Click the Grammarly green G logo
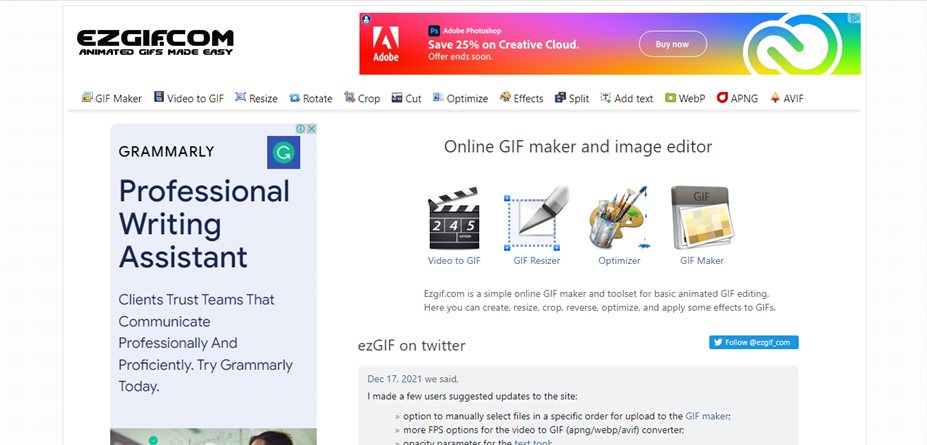The height and width of the screenshot is (445, 927). pos(284,153)
